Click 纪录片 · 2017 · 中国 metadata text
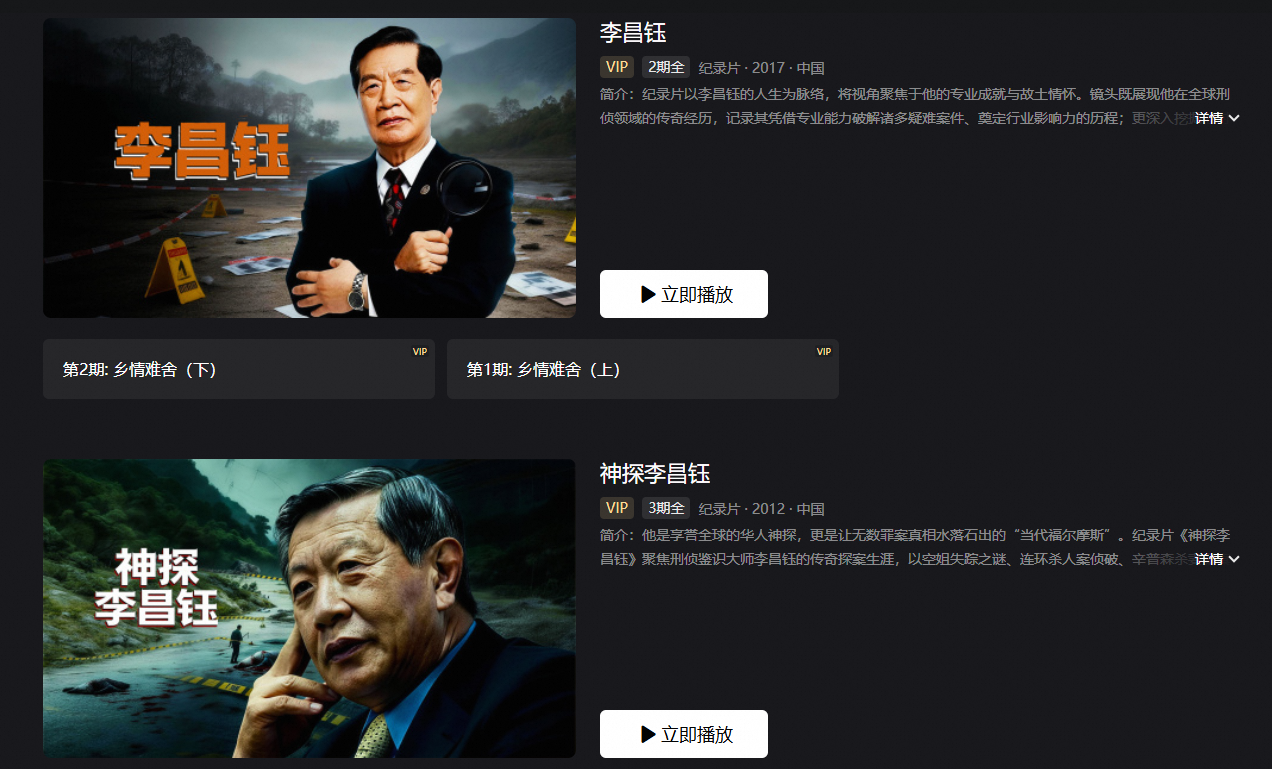This screenshot has width=1272, height=769. (761, 68)
